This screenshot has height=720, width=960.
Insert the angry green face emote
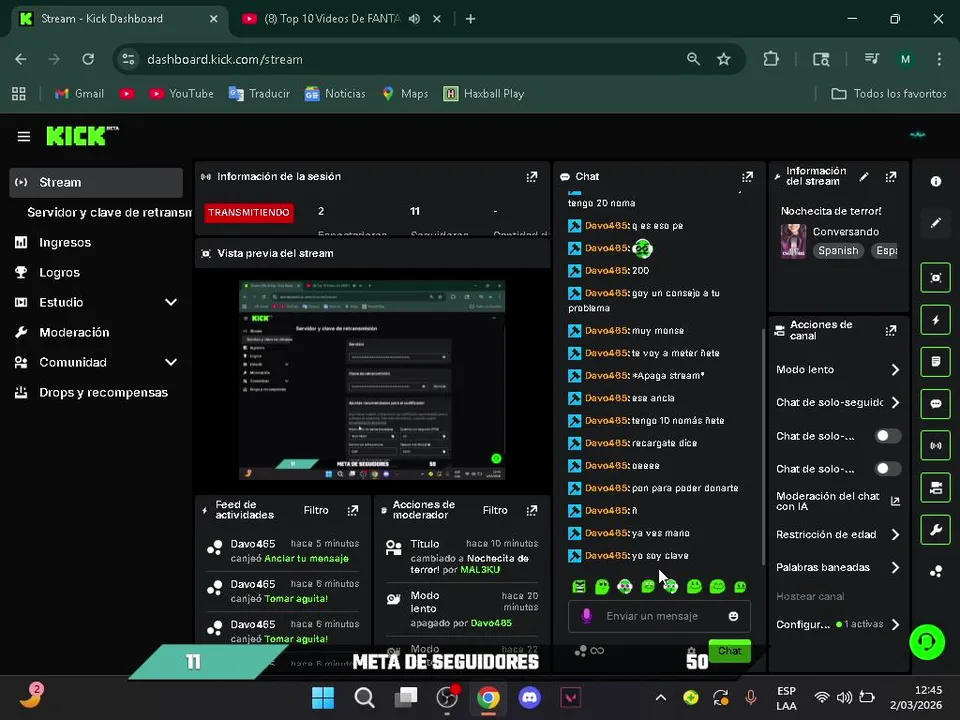tap(579, 587)
